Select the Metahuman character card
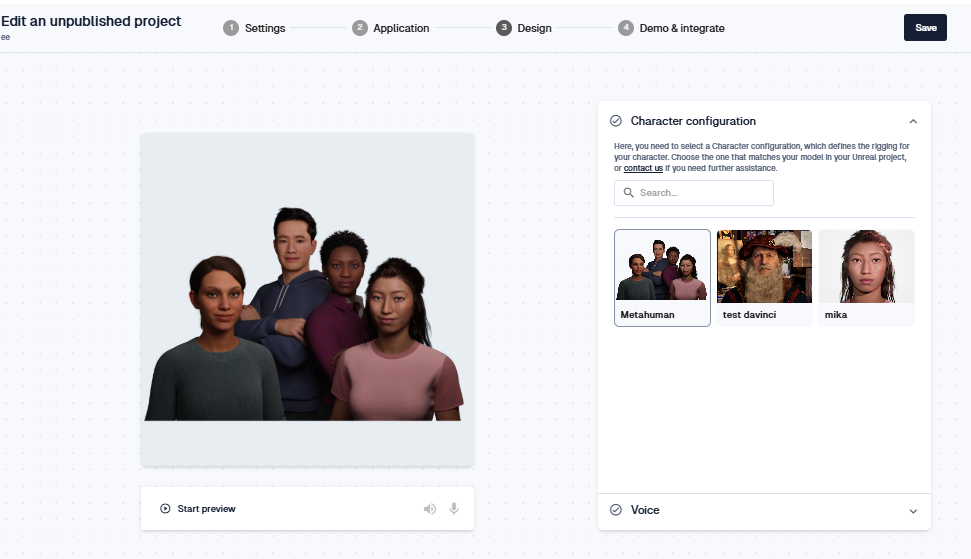Viewport: 971px width, 559px height. [x=662, y=278]
